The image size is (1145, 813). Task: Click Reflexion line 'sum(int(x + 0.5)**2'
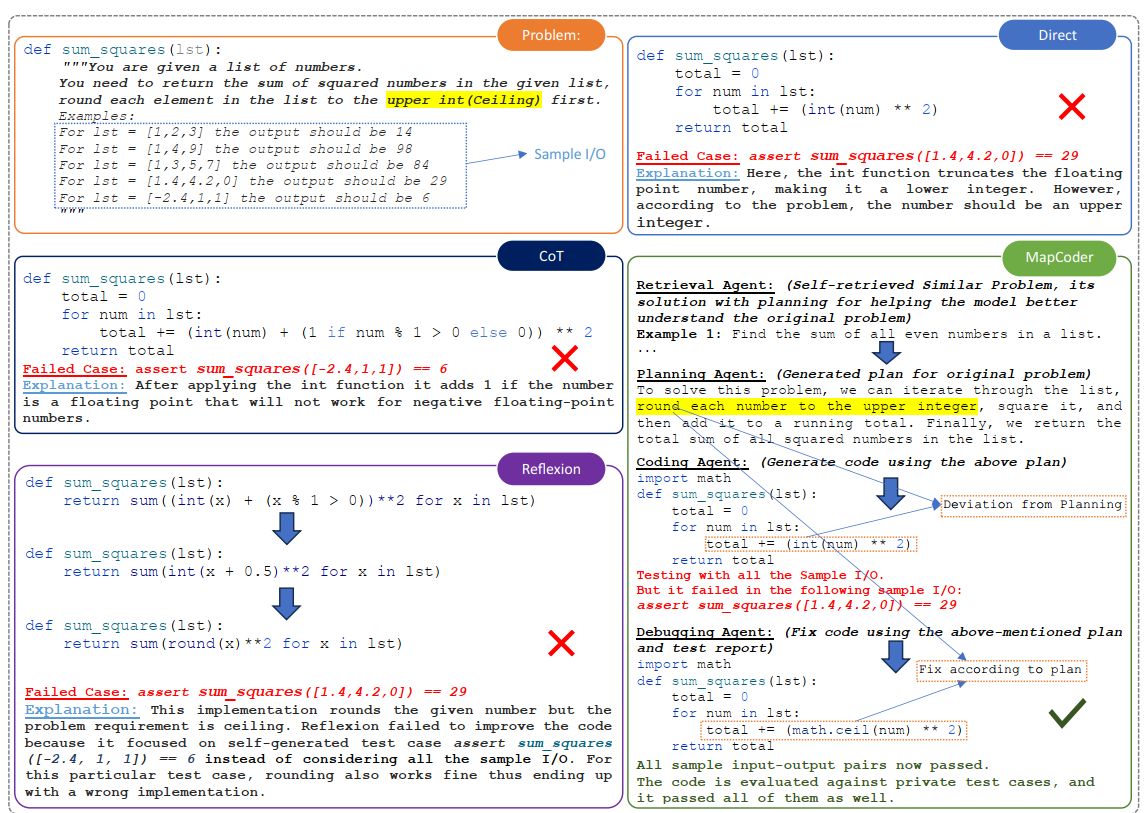point(252,571)
